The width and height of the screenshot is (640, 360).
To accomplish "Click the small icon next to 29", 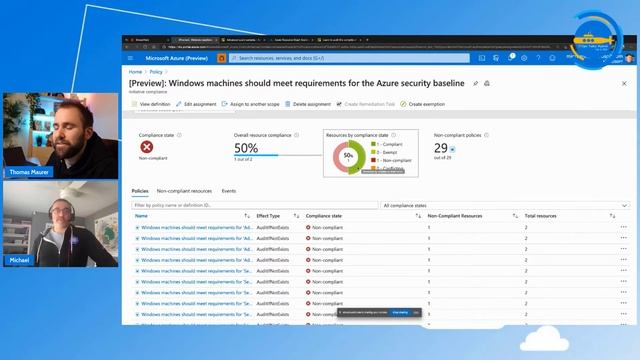I will pyautogui.click(x=452, y=149).
